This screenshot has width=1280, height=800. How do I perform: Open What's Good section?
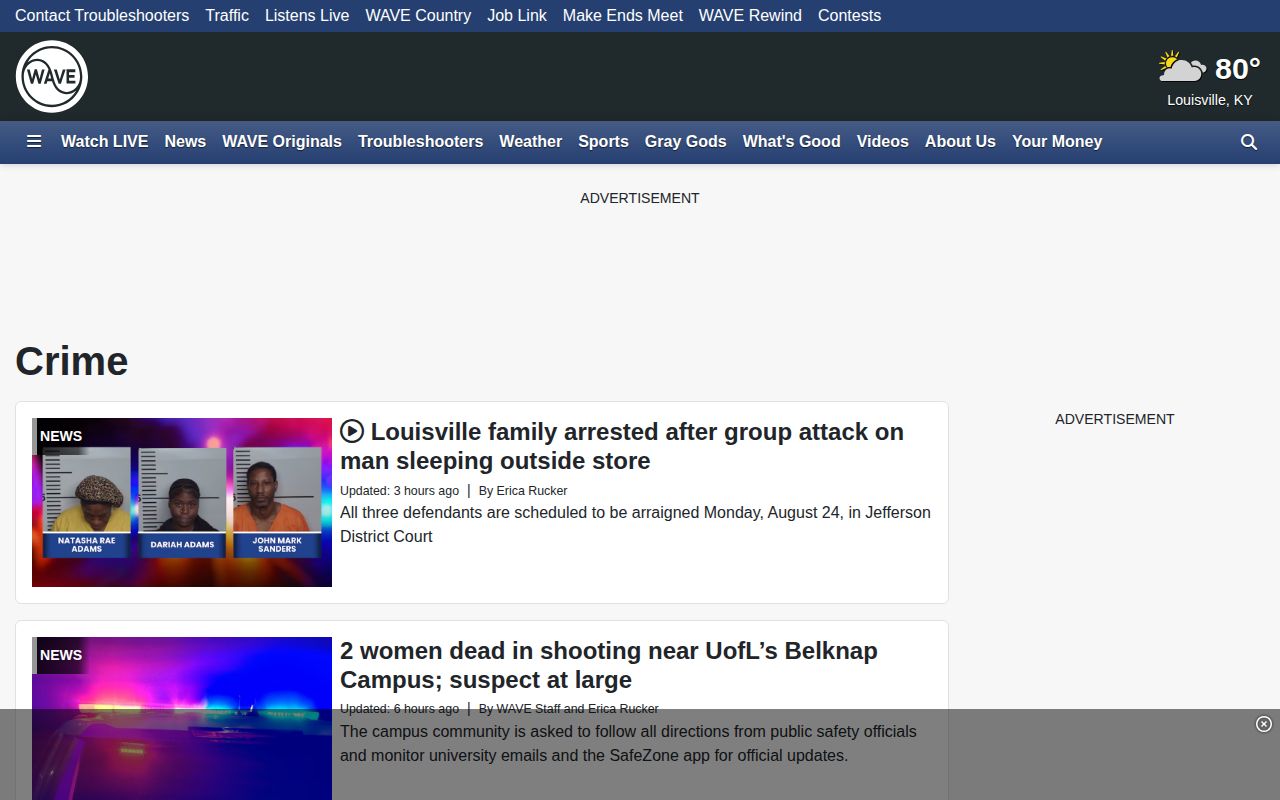[x=791, y=142]
